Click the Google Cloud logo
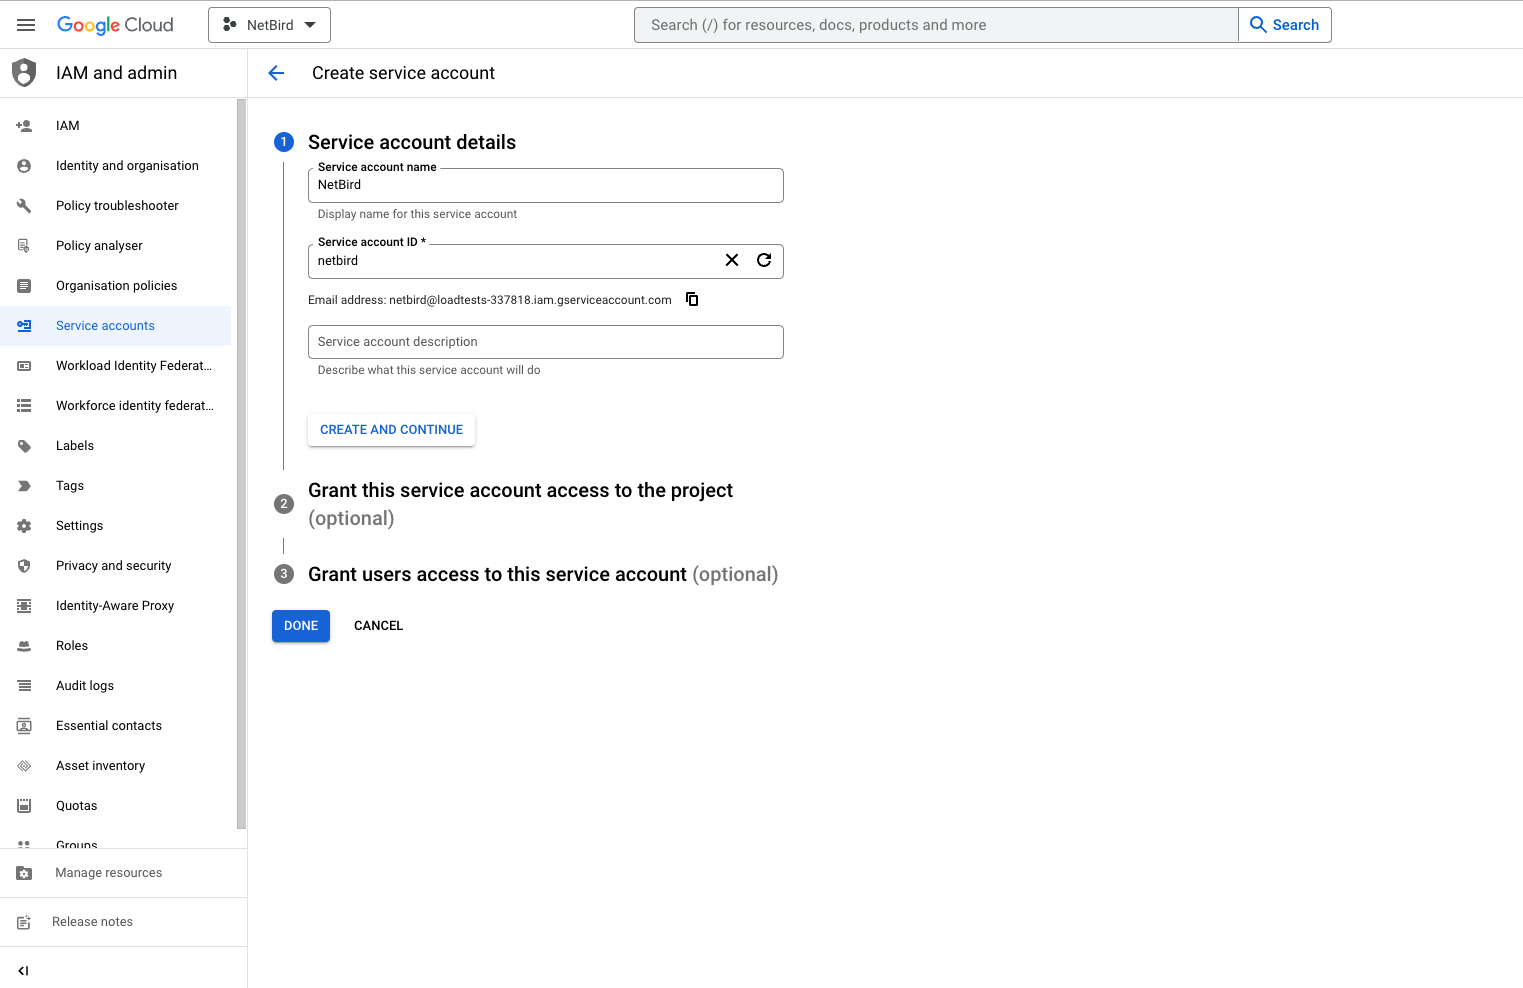Screen dimensions: 1523x988 pyautogui.click(x=115, y=24)
